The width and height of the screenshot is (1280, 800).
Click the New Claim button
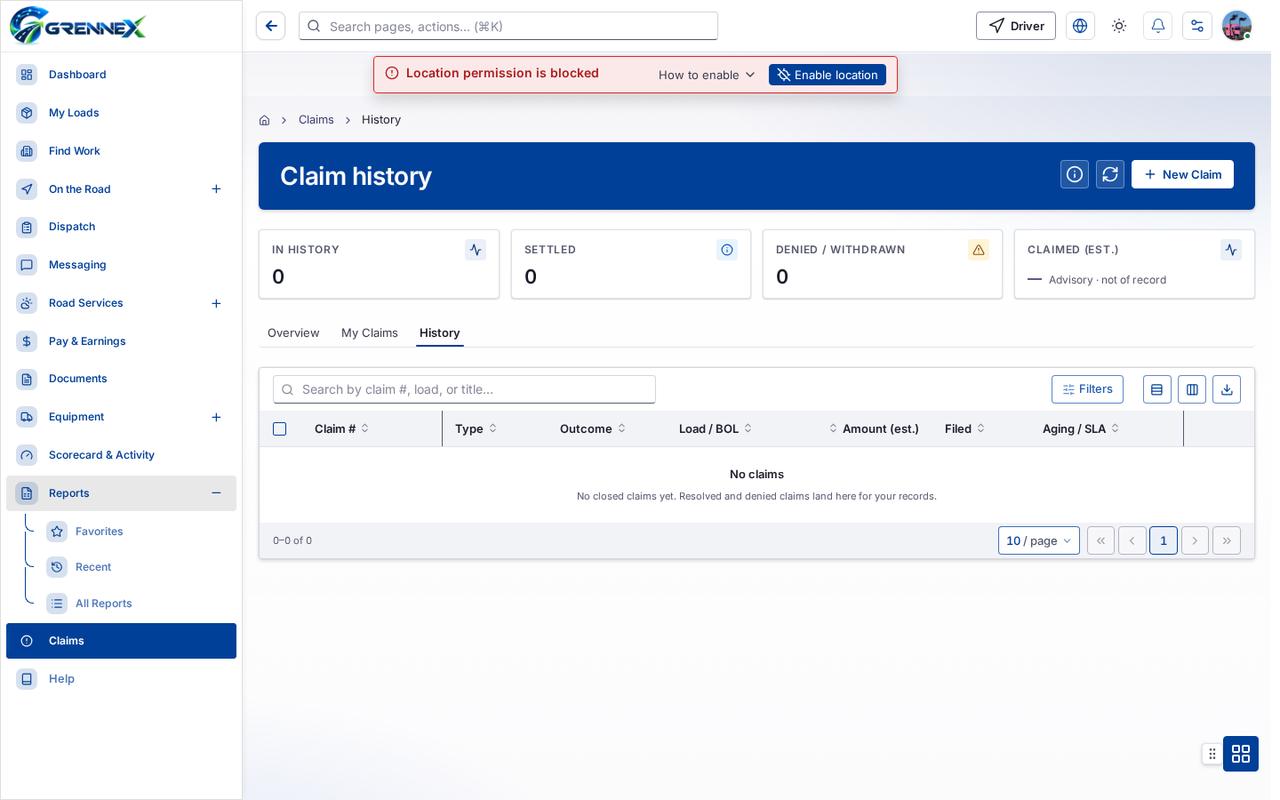(1183, 174)
